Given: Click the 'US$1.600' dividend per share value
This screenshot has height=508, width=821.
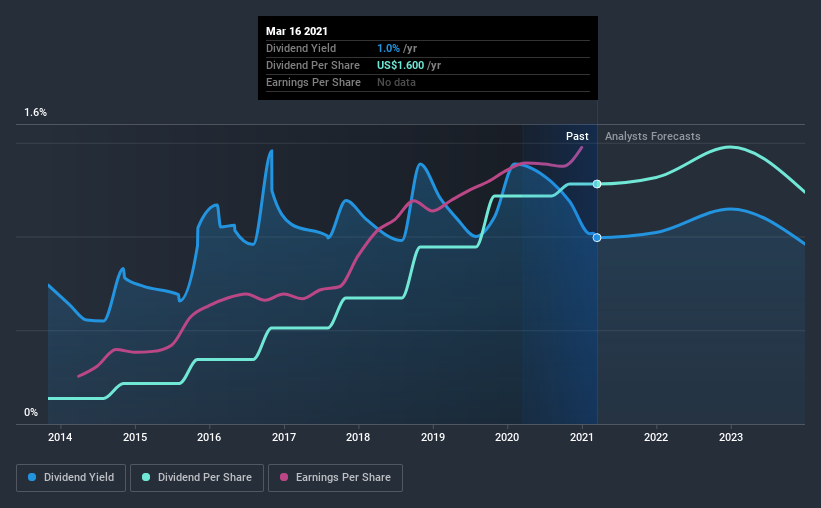Looking at the screenshot, I should 401,65.
